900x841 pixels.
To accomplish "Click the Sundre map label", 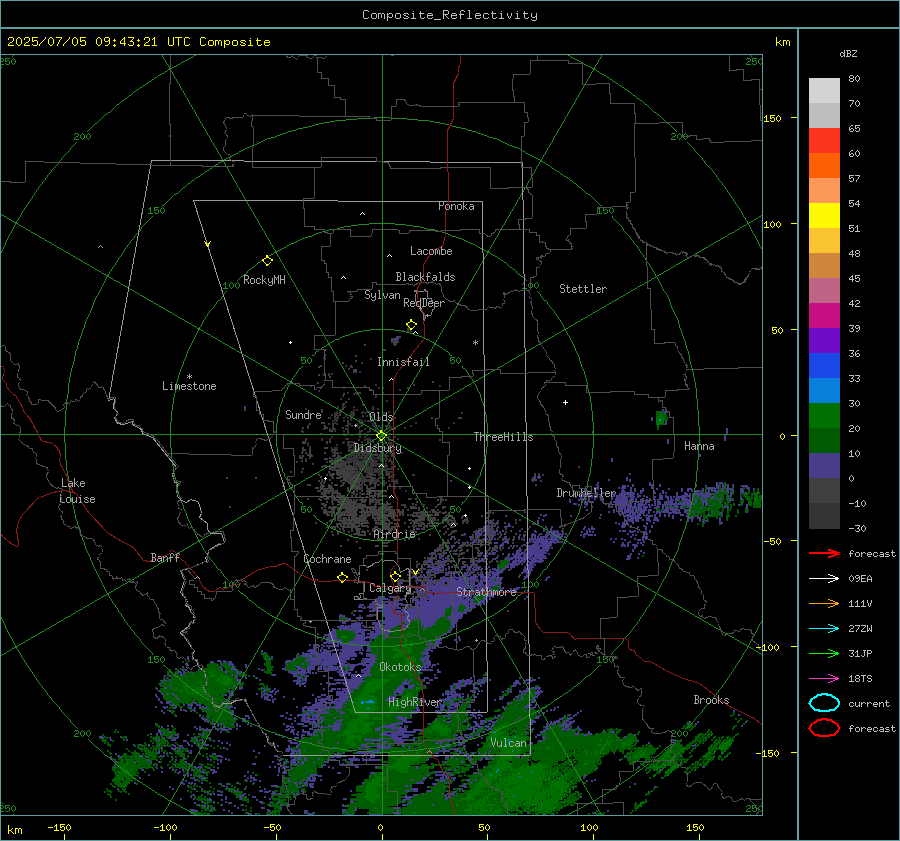I will [303, 414].
